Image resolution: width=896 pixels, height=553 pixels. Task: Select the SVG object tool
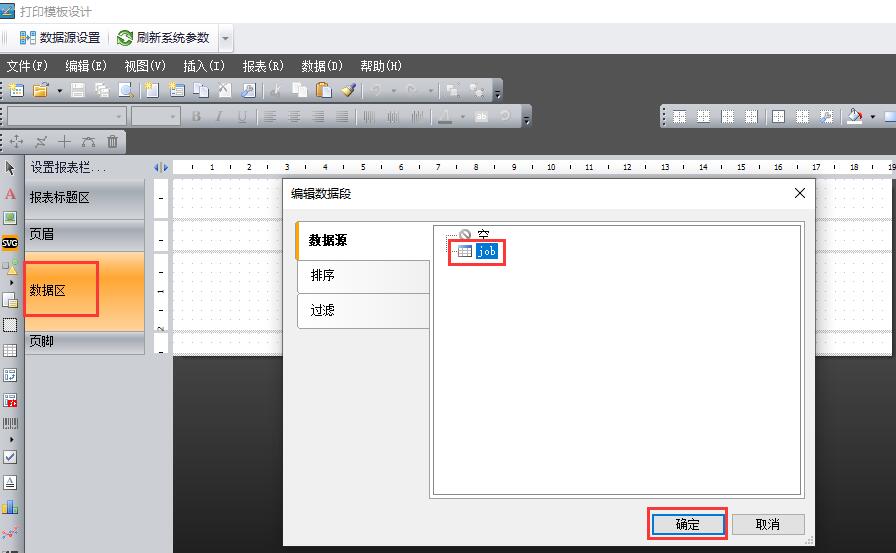[x=10, y=242]
